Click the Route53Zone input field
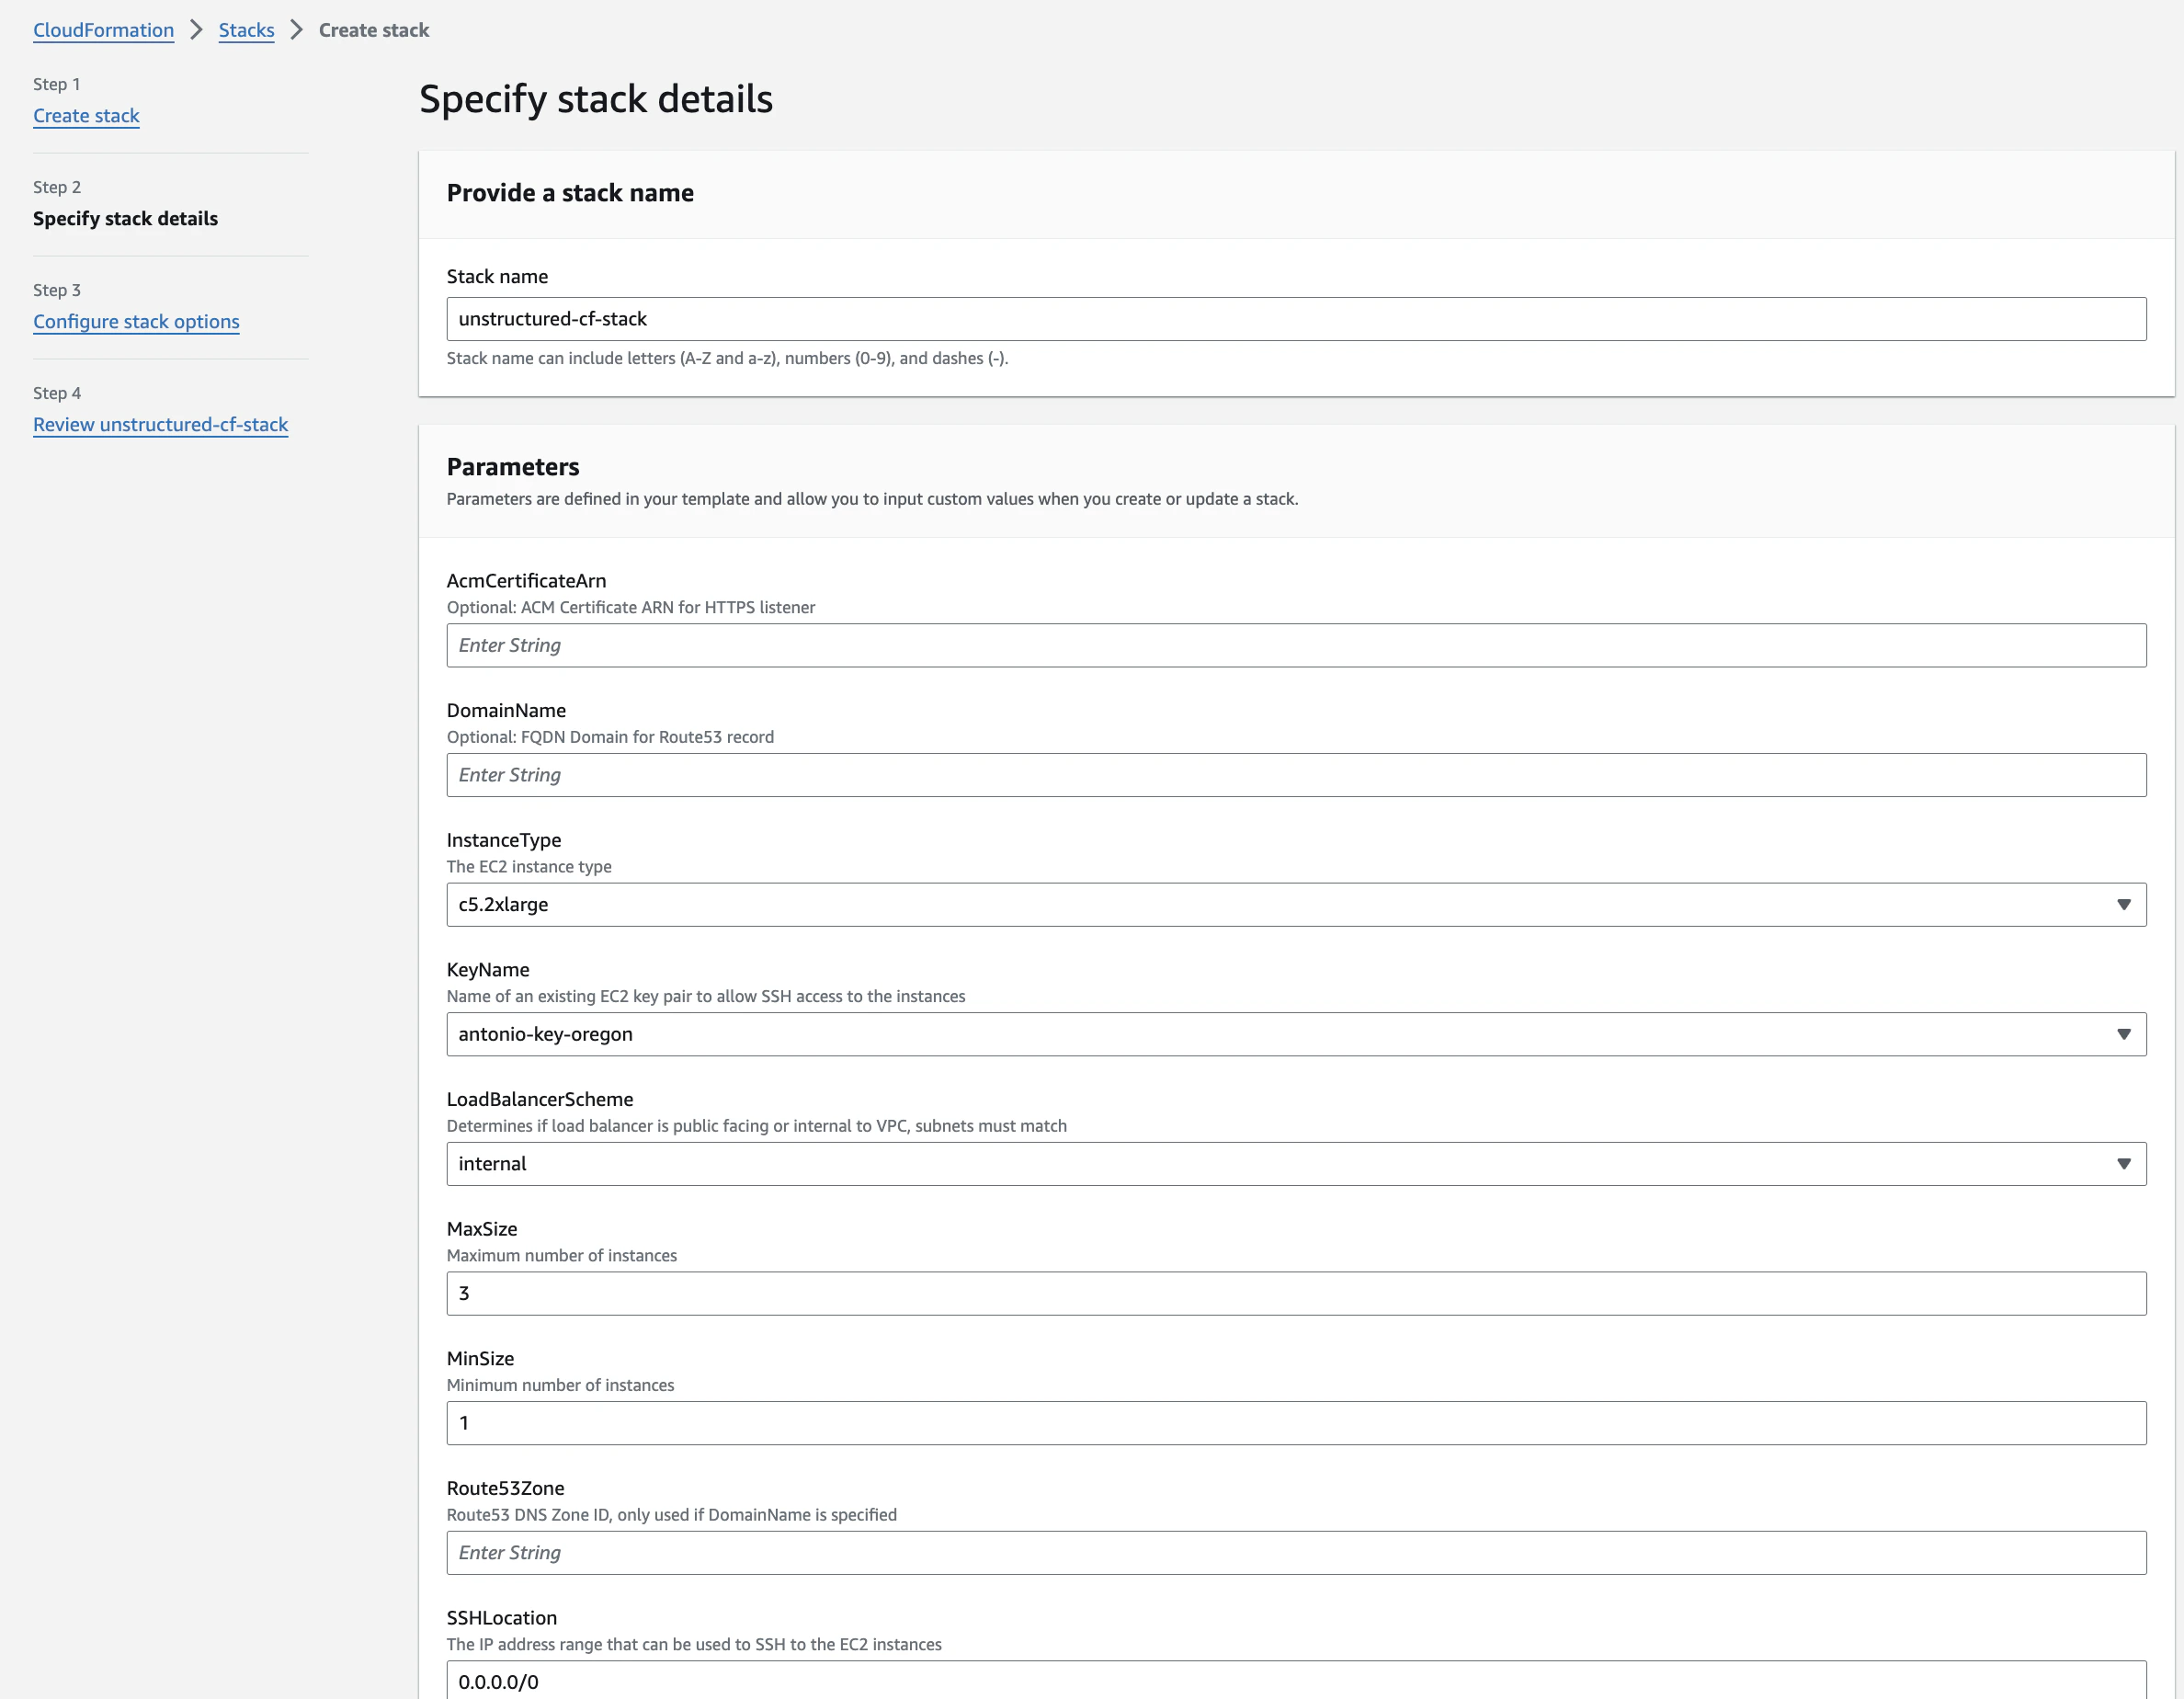Screen dimensions: 2184x1699 pyautogui.click(x=1296, y=1552)
